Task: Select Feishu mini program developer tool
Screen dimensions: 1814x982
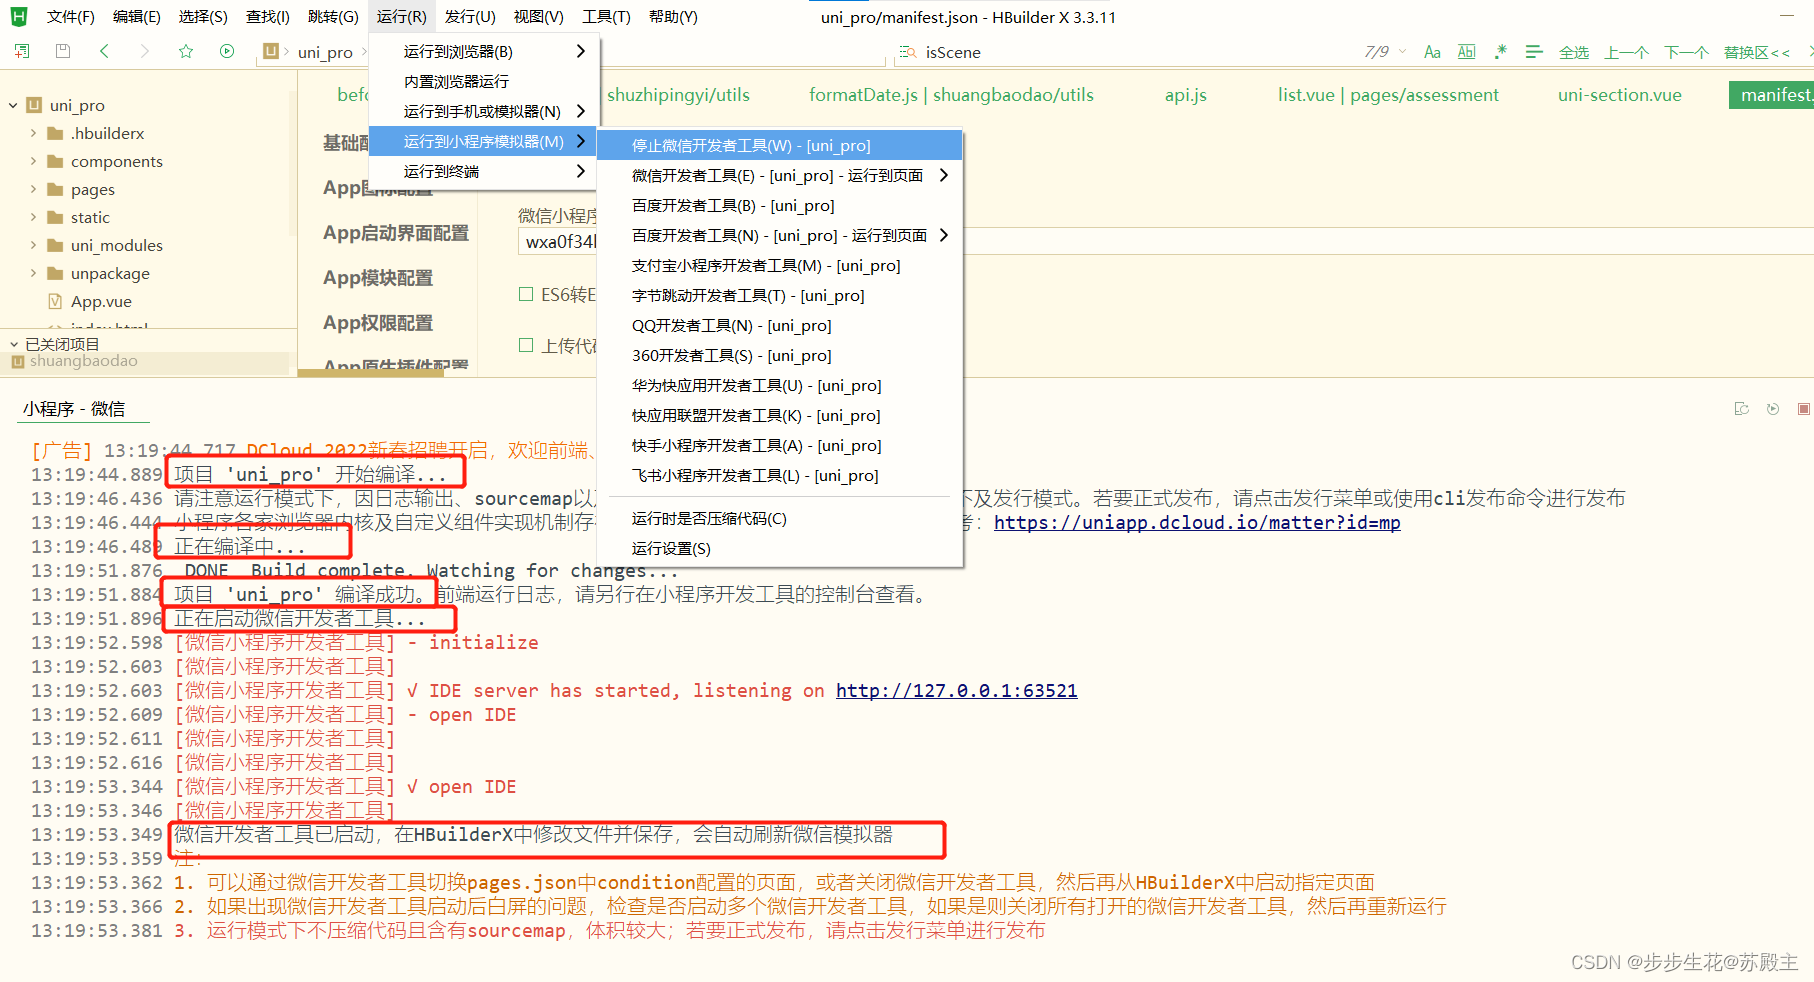Action: (780, 475)
